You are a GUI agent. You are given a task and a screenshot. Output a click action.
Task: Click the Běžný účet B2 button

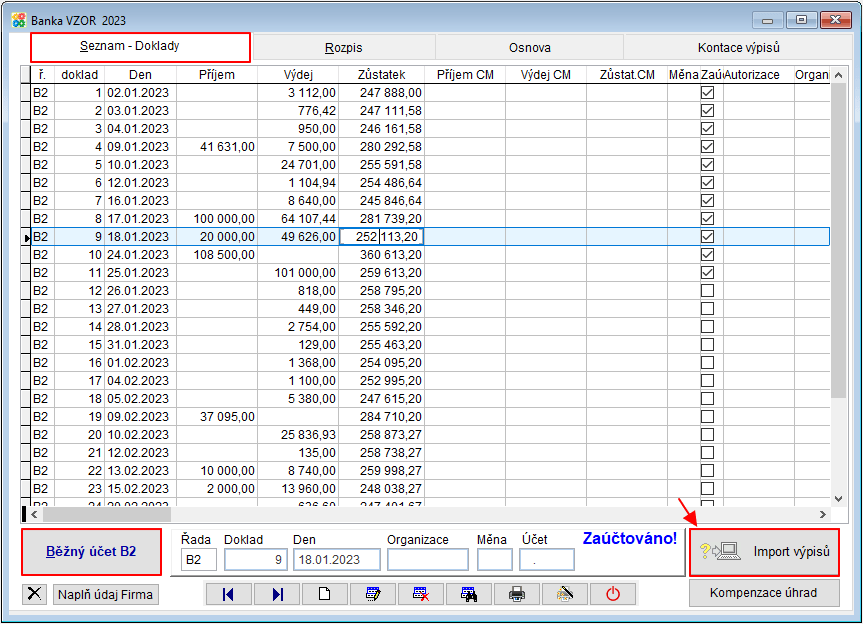coord(91,552)
